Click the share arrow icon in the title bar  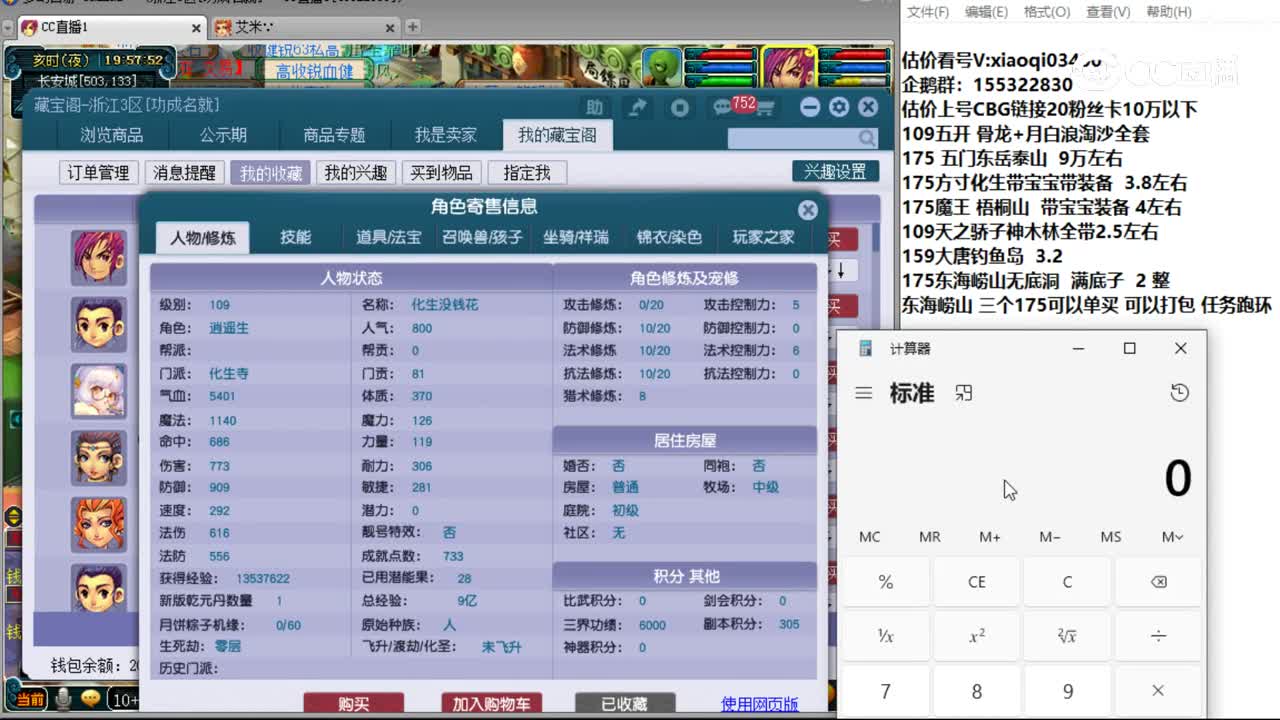(636, 106)
